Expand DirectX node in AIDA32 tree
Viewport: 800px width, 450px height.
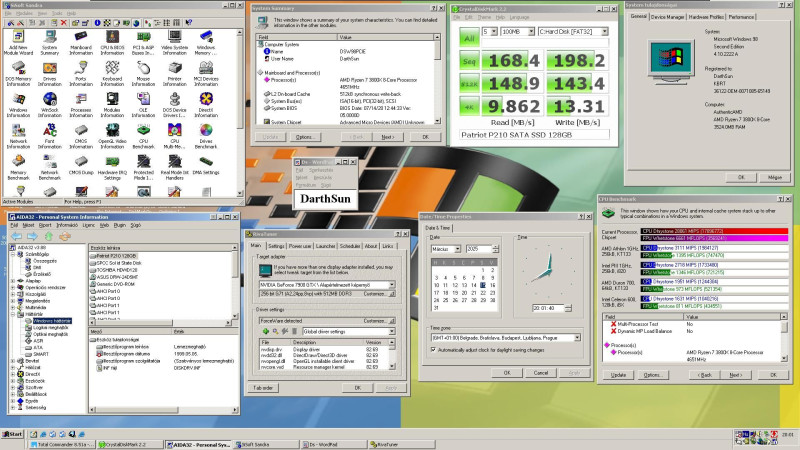(13, 374)
